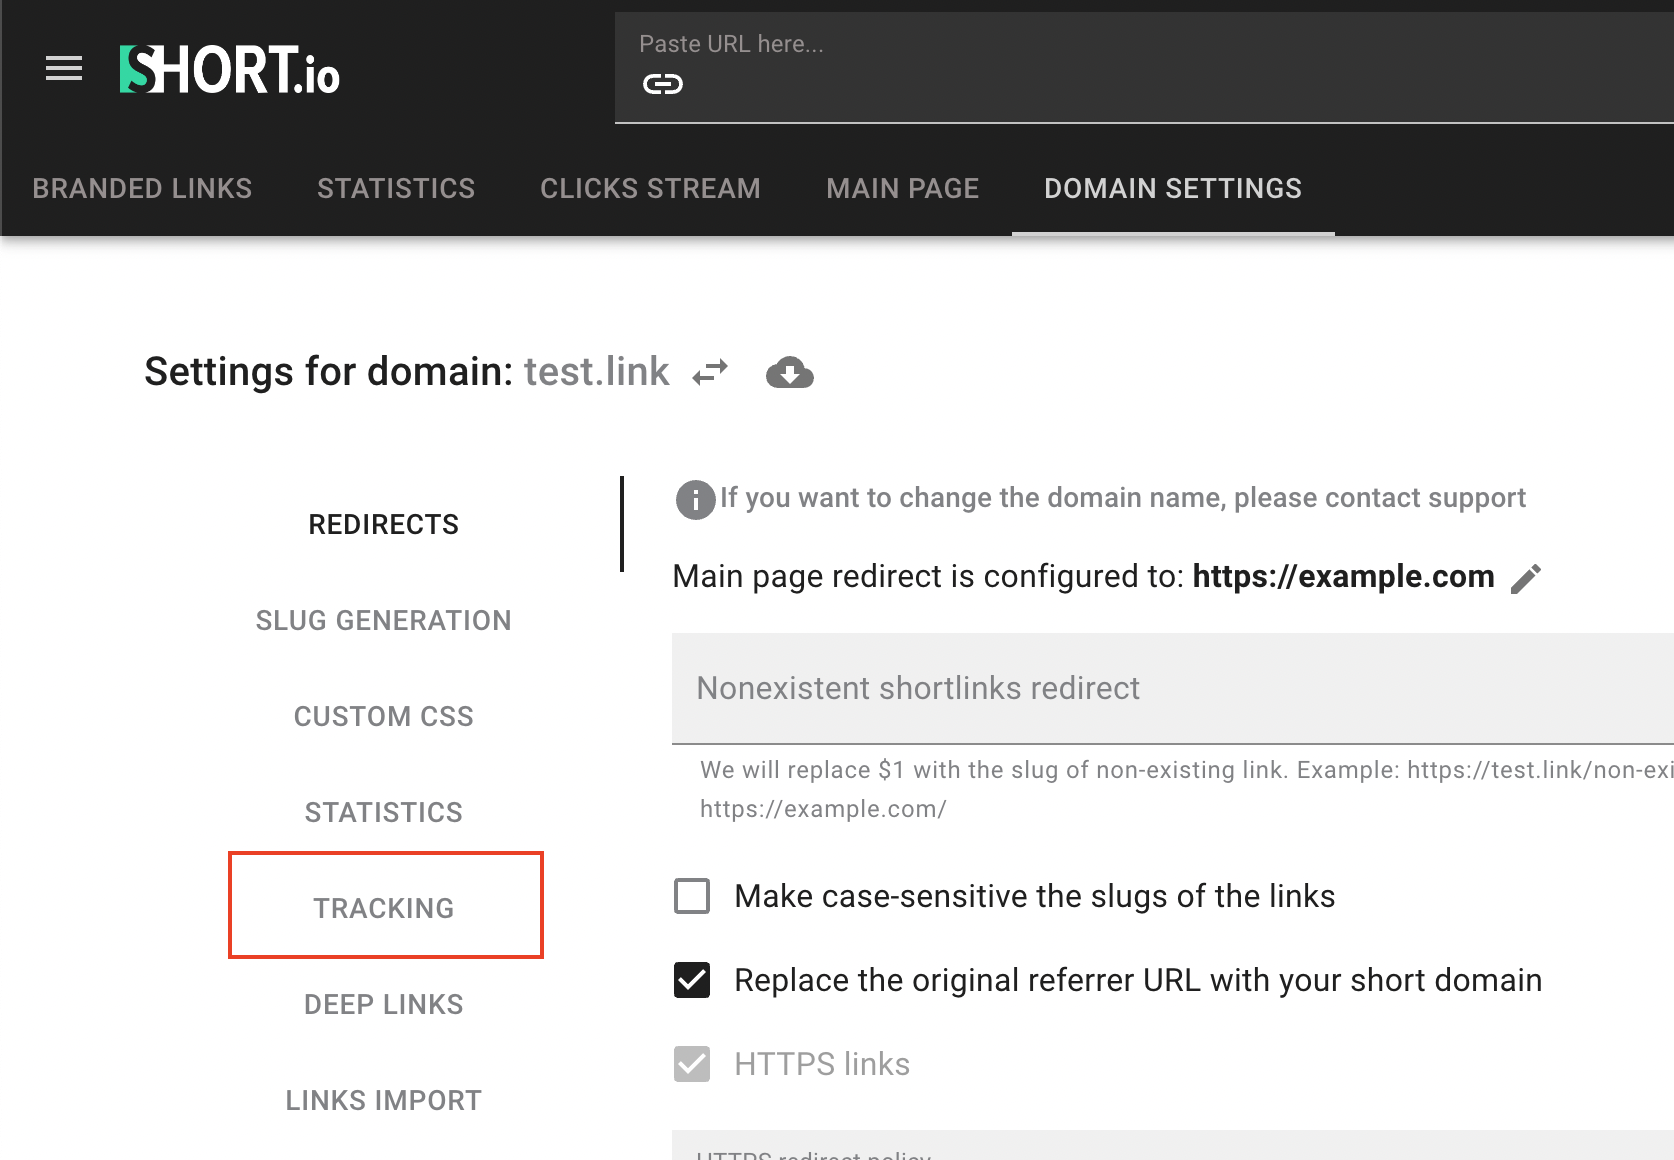The image size is (1674, 1160).
Task: Open Slug Generation settings section
Action: coord(383,620)
